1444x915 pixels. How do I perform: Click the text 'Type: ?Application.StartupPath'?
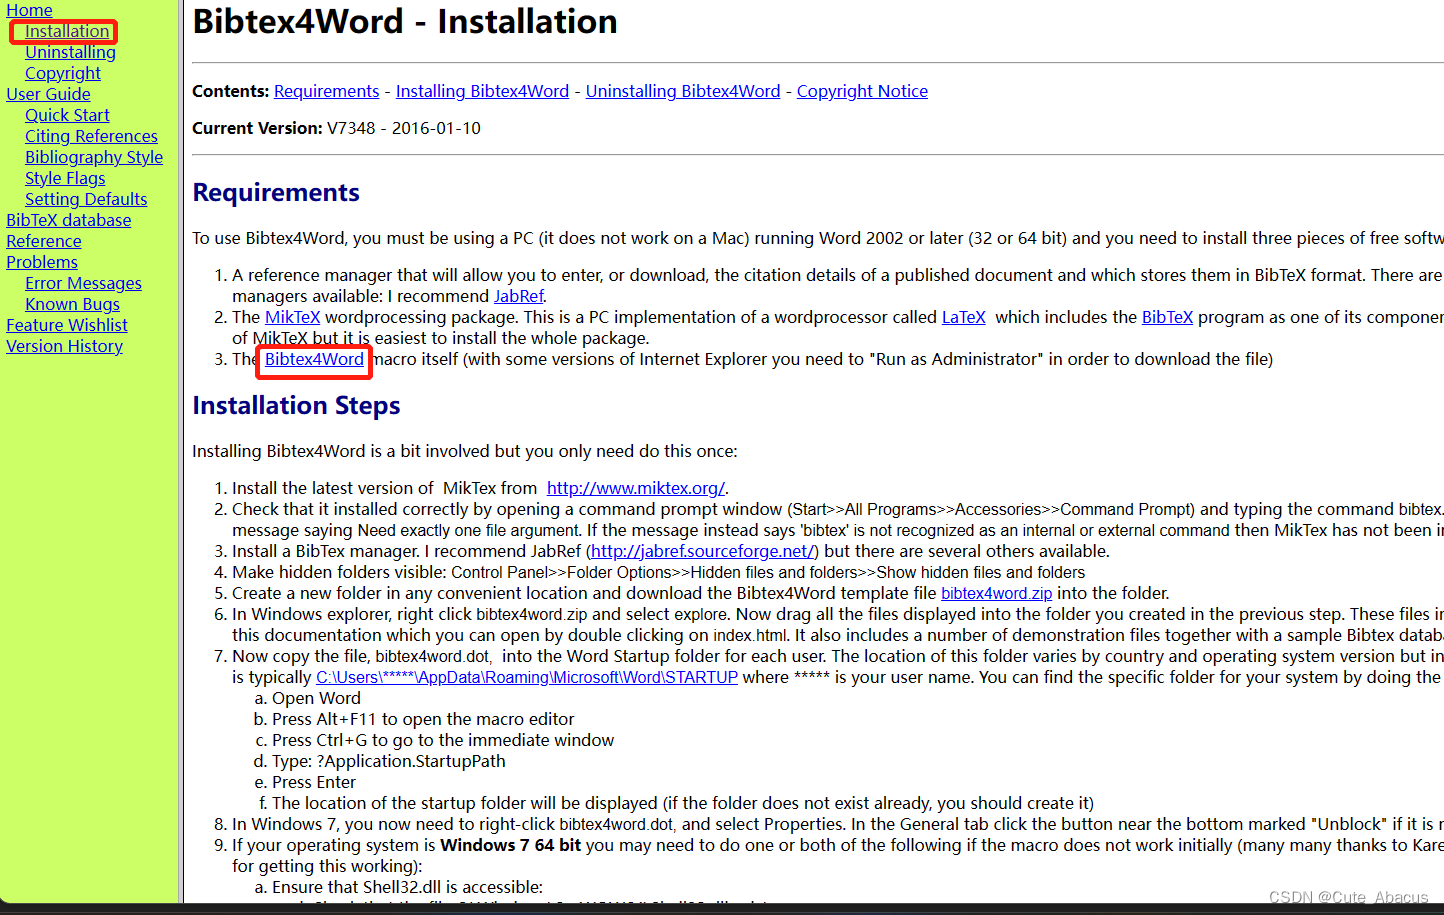(389, 761)
